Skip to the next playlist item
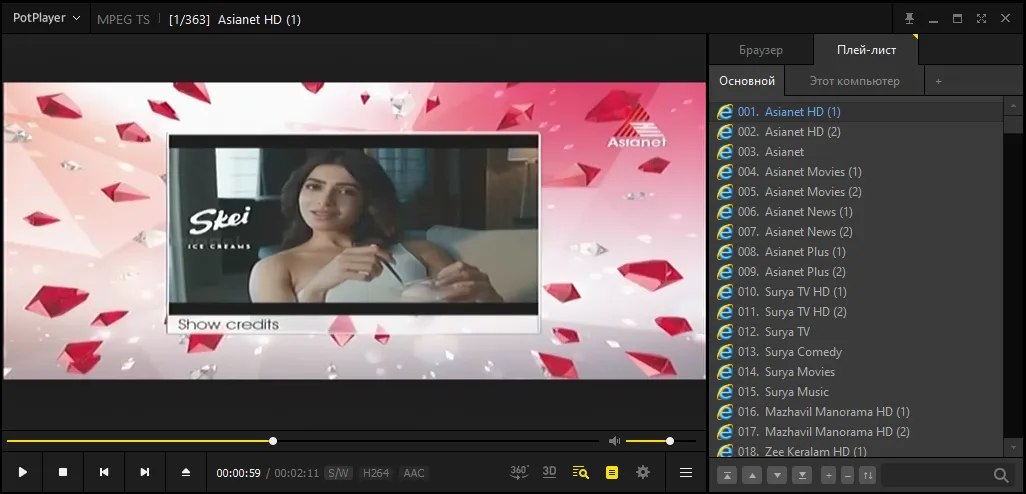This screenshot has width=1026, height=494. pos(145,472)
